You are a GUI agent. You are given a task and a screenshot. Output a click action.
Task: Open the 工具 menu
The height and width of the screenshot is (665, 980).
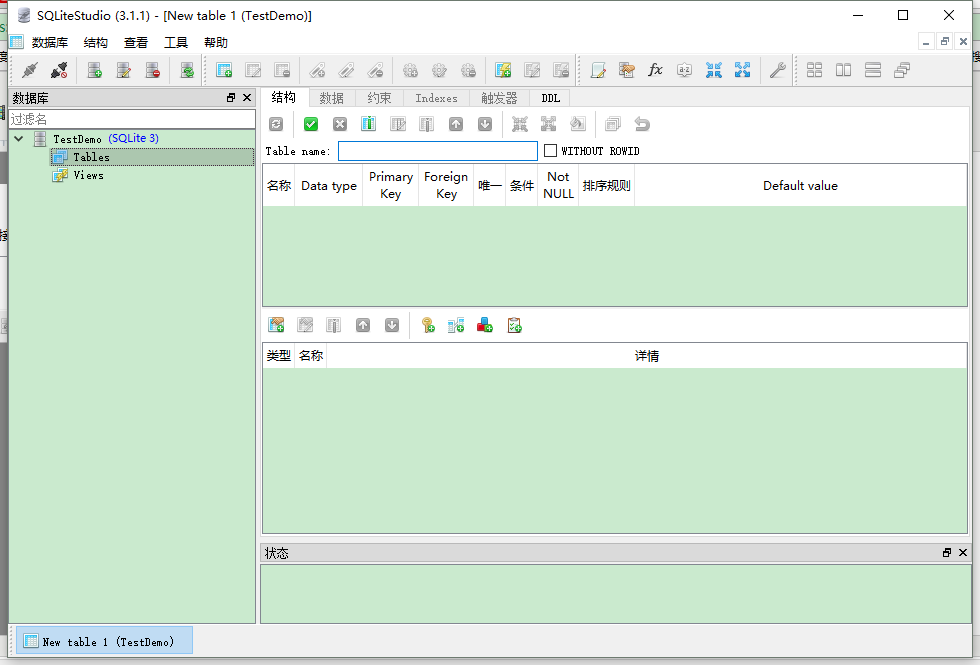tap(176, 42)
